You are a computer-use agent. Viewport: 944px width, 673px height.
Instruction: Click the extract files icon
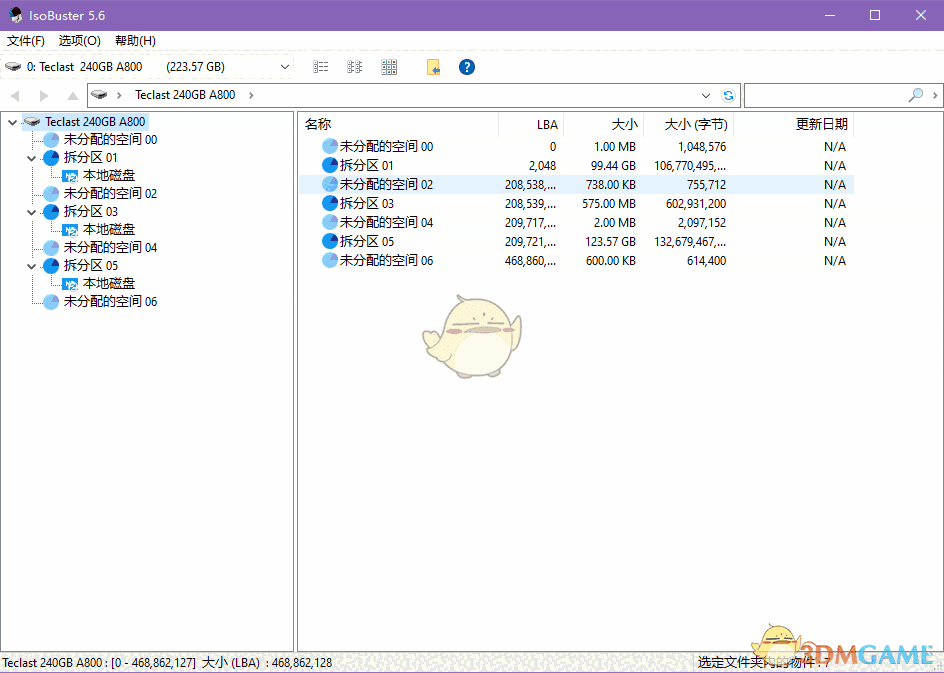point(434,67)
